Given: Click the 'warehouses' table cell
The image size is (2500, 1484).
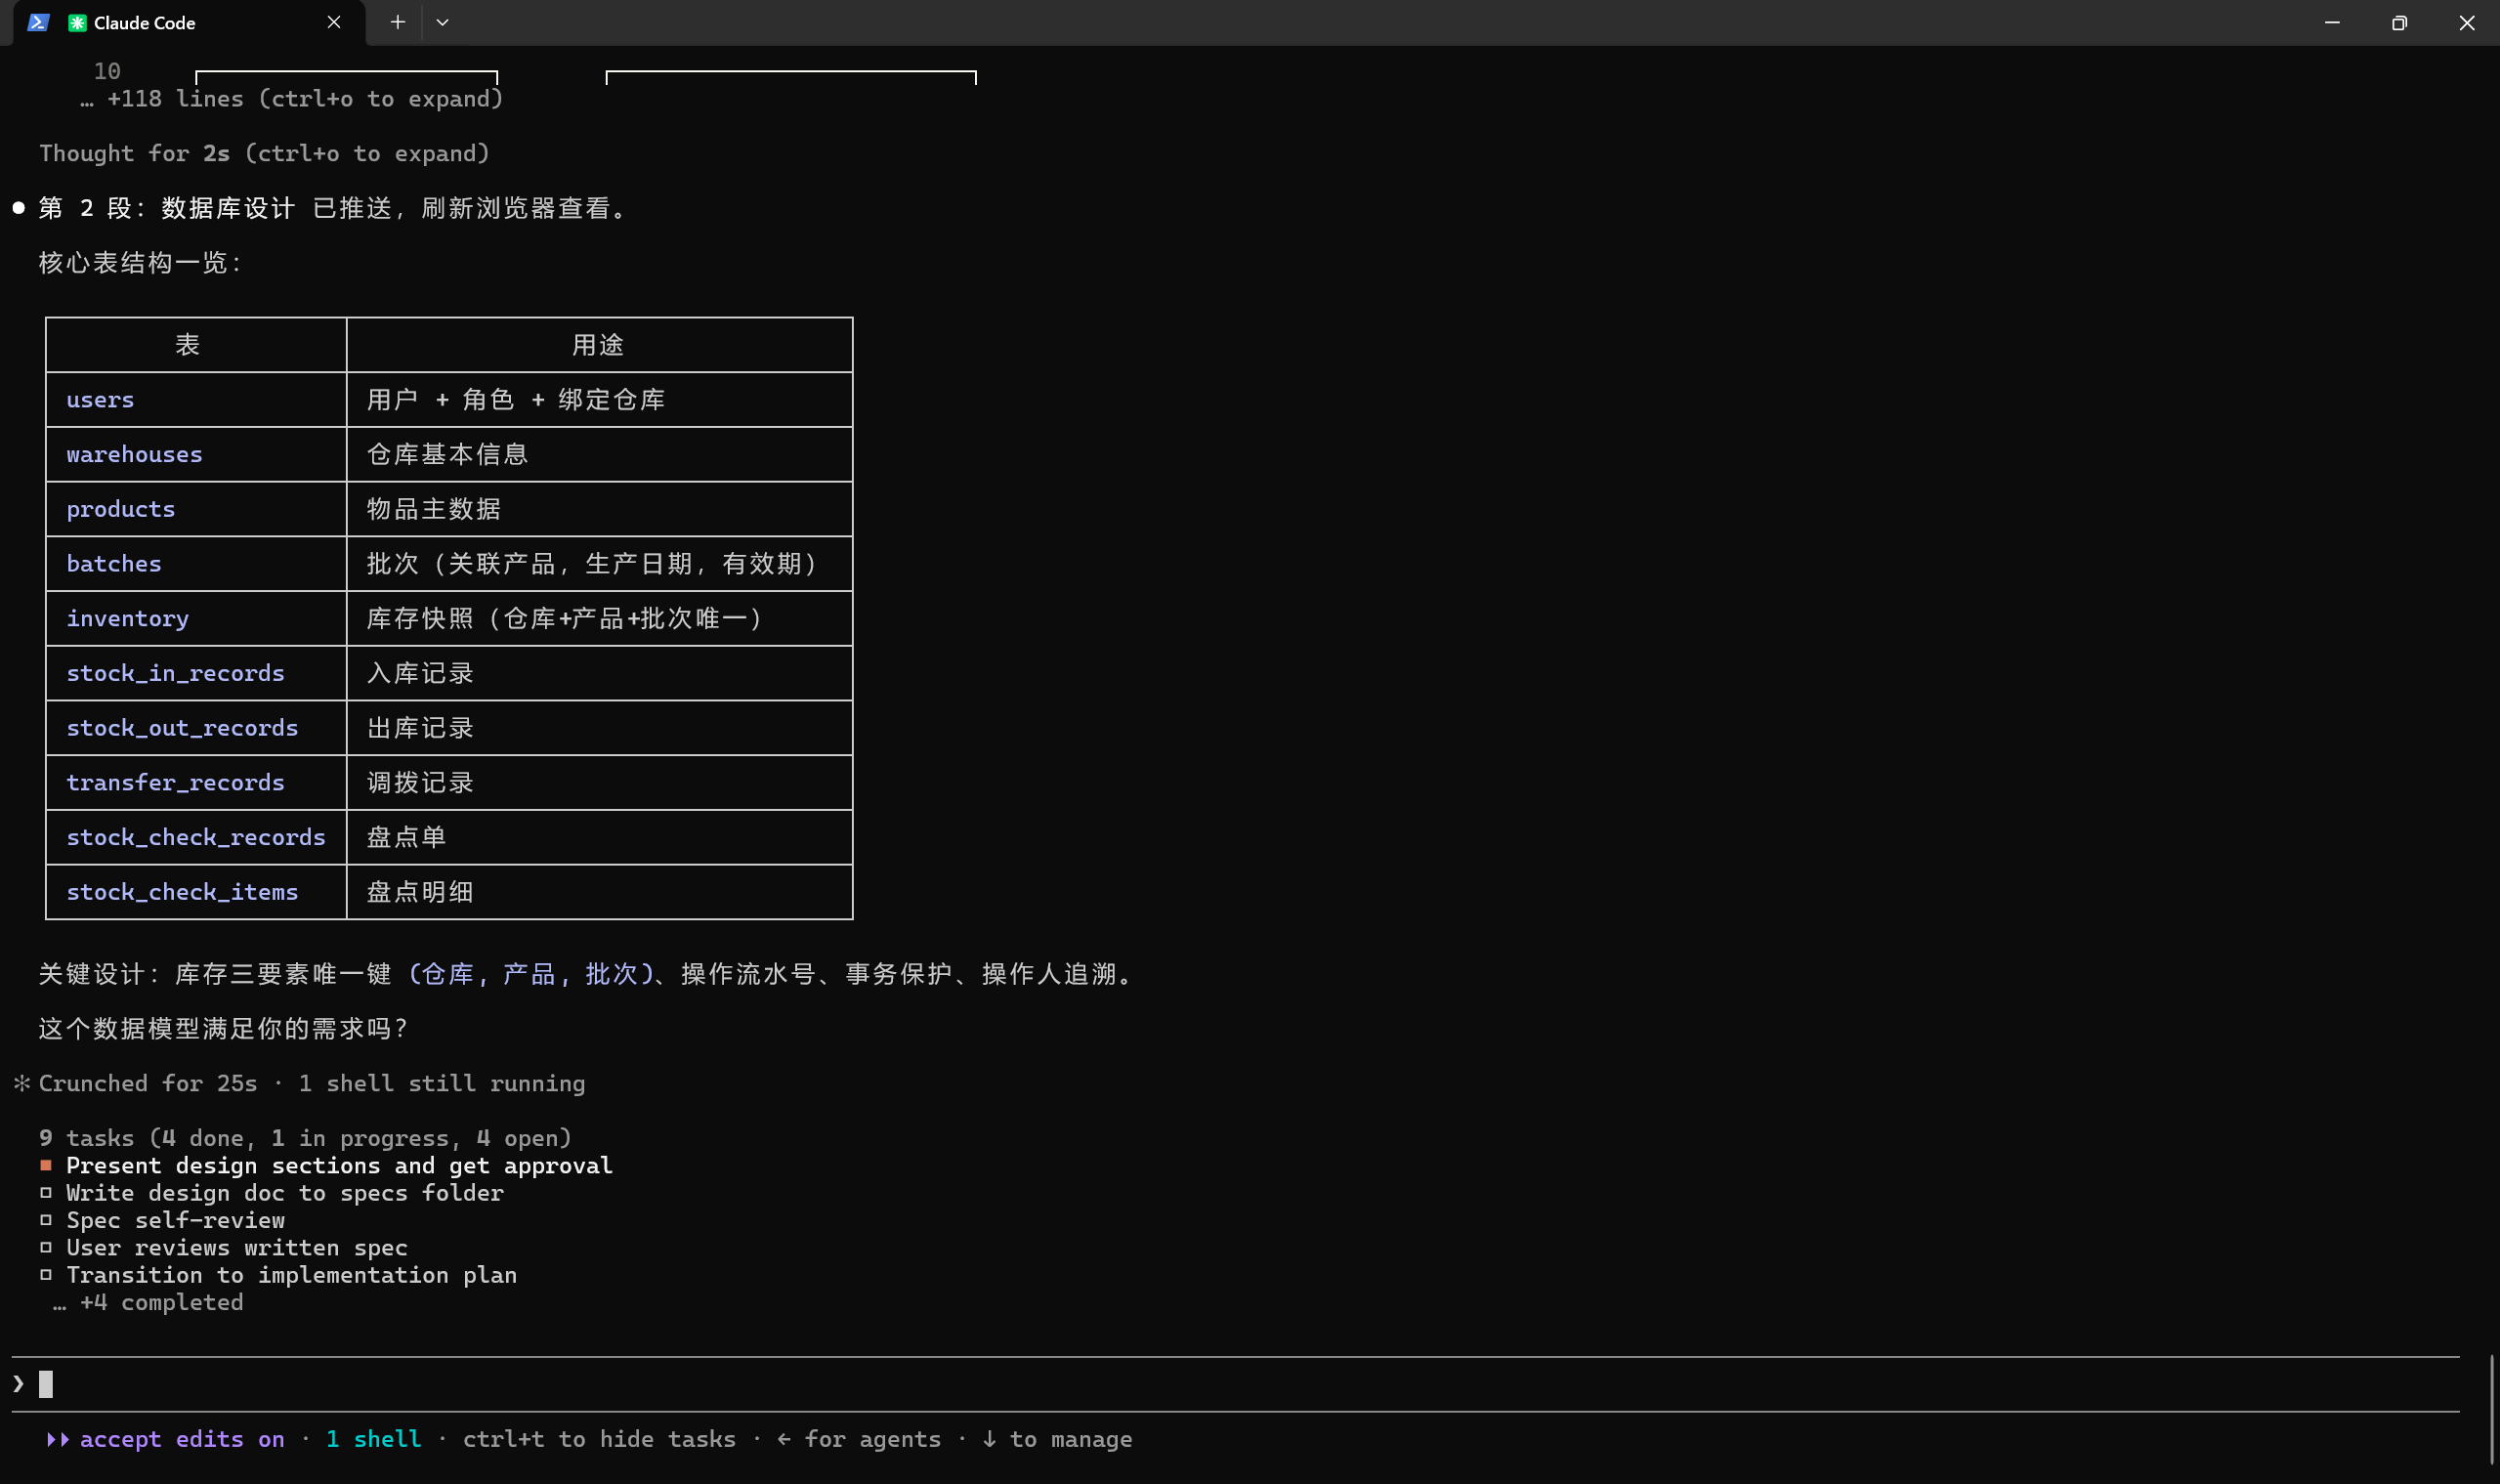Looking at the screenshot, I should click(196, 454).
